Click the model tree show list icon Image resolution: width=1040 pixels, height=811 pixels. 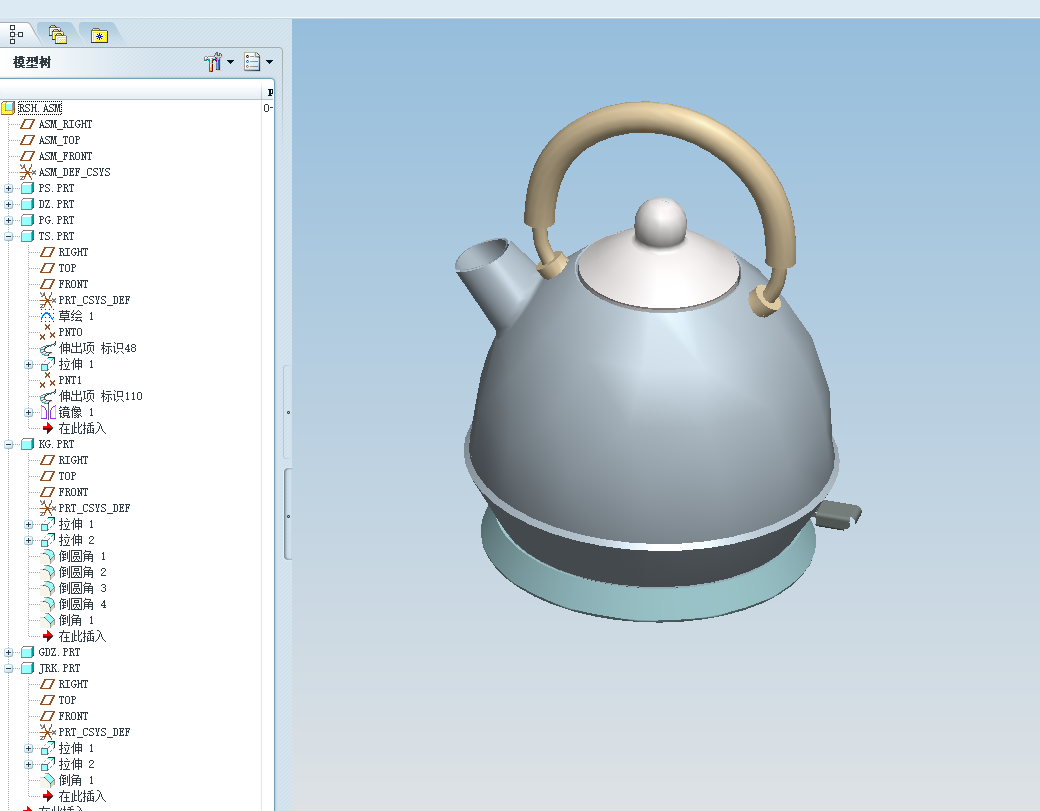click(252, 62)
